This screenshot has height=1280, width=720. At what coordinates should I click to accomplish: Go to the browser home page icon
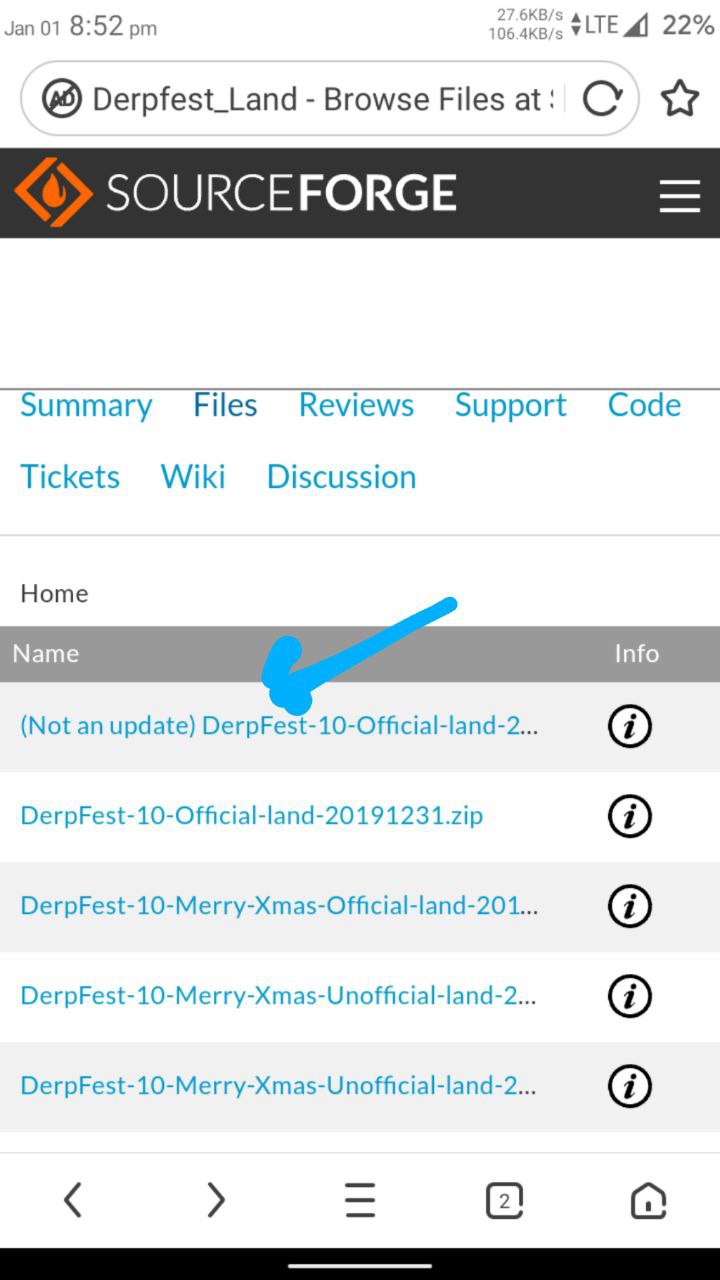(648, 1200)
